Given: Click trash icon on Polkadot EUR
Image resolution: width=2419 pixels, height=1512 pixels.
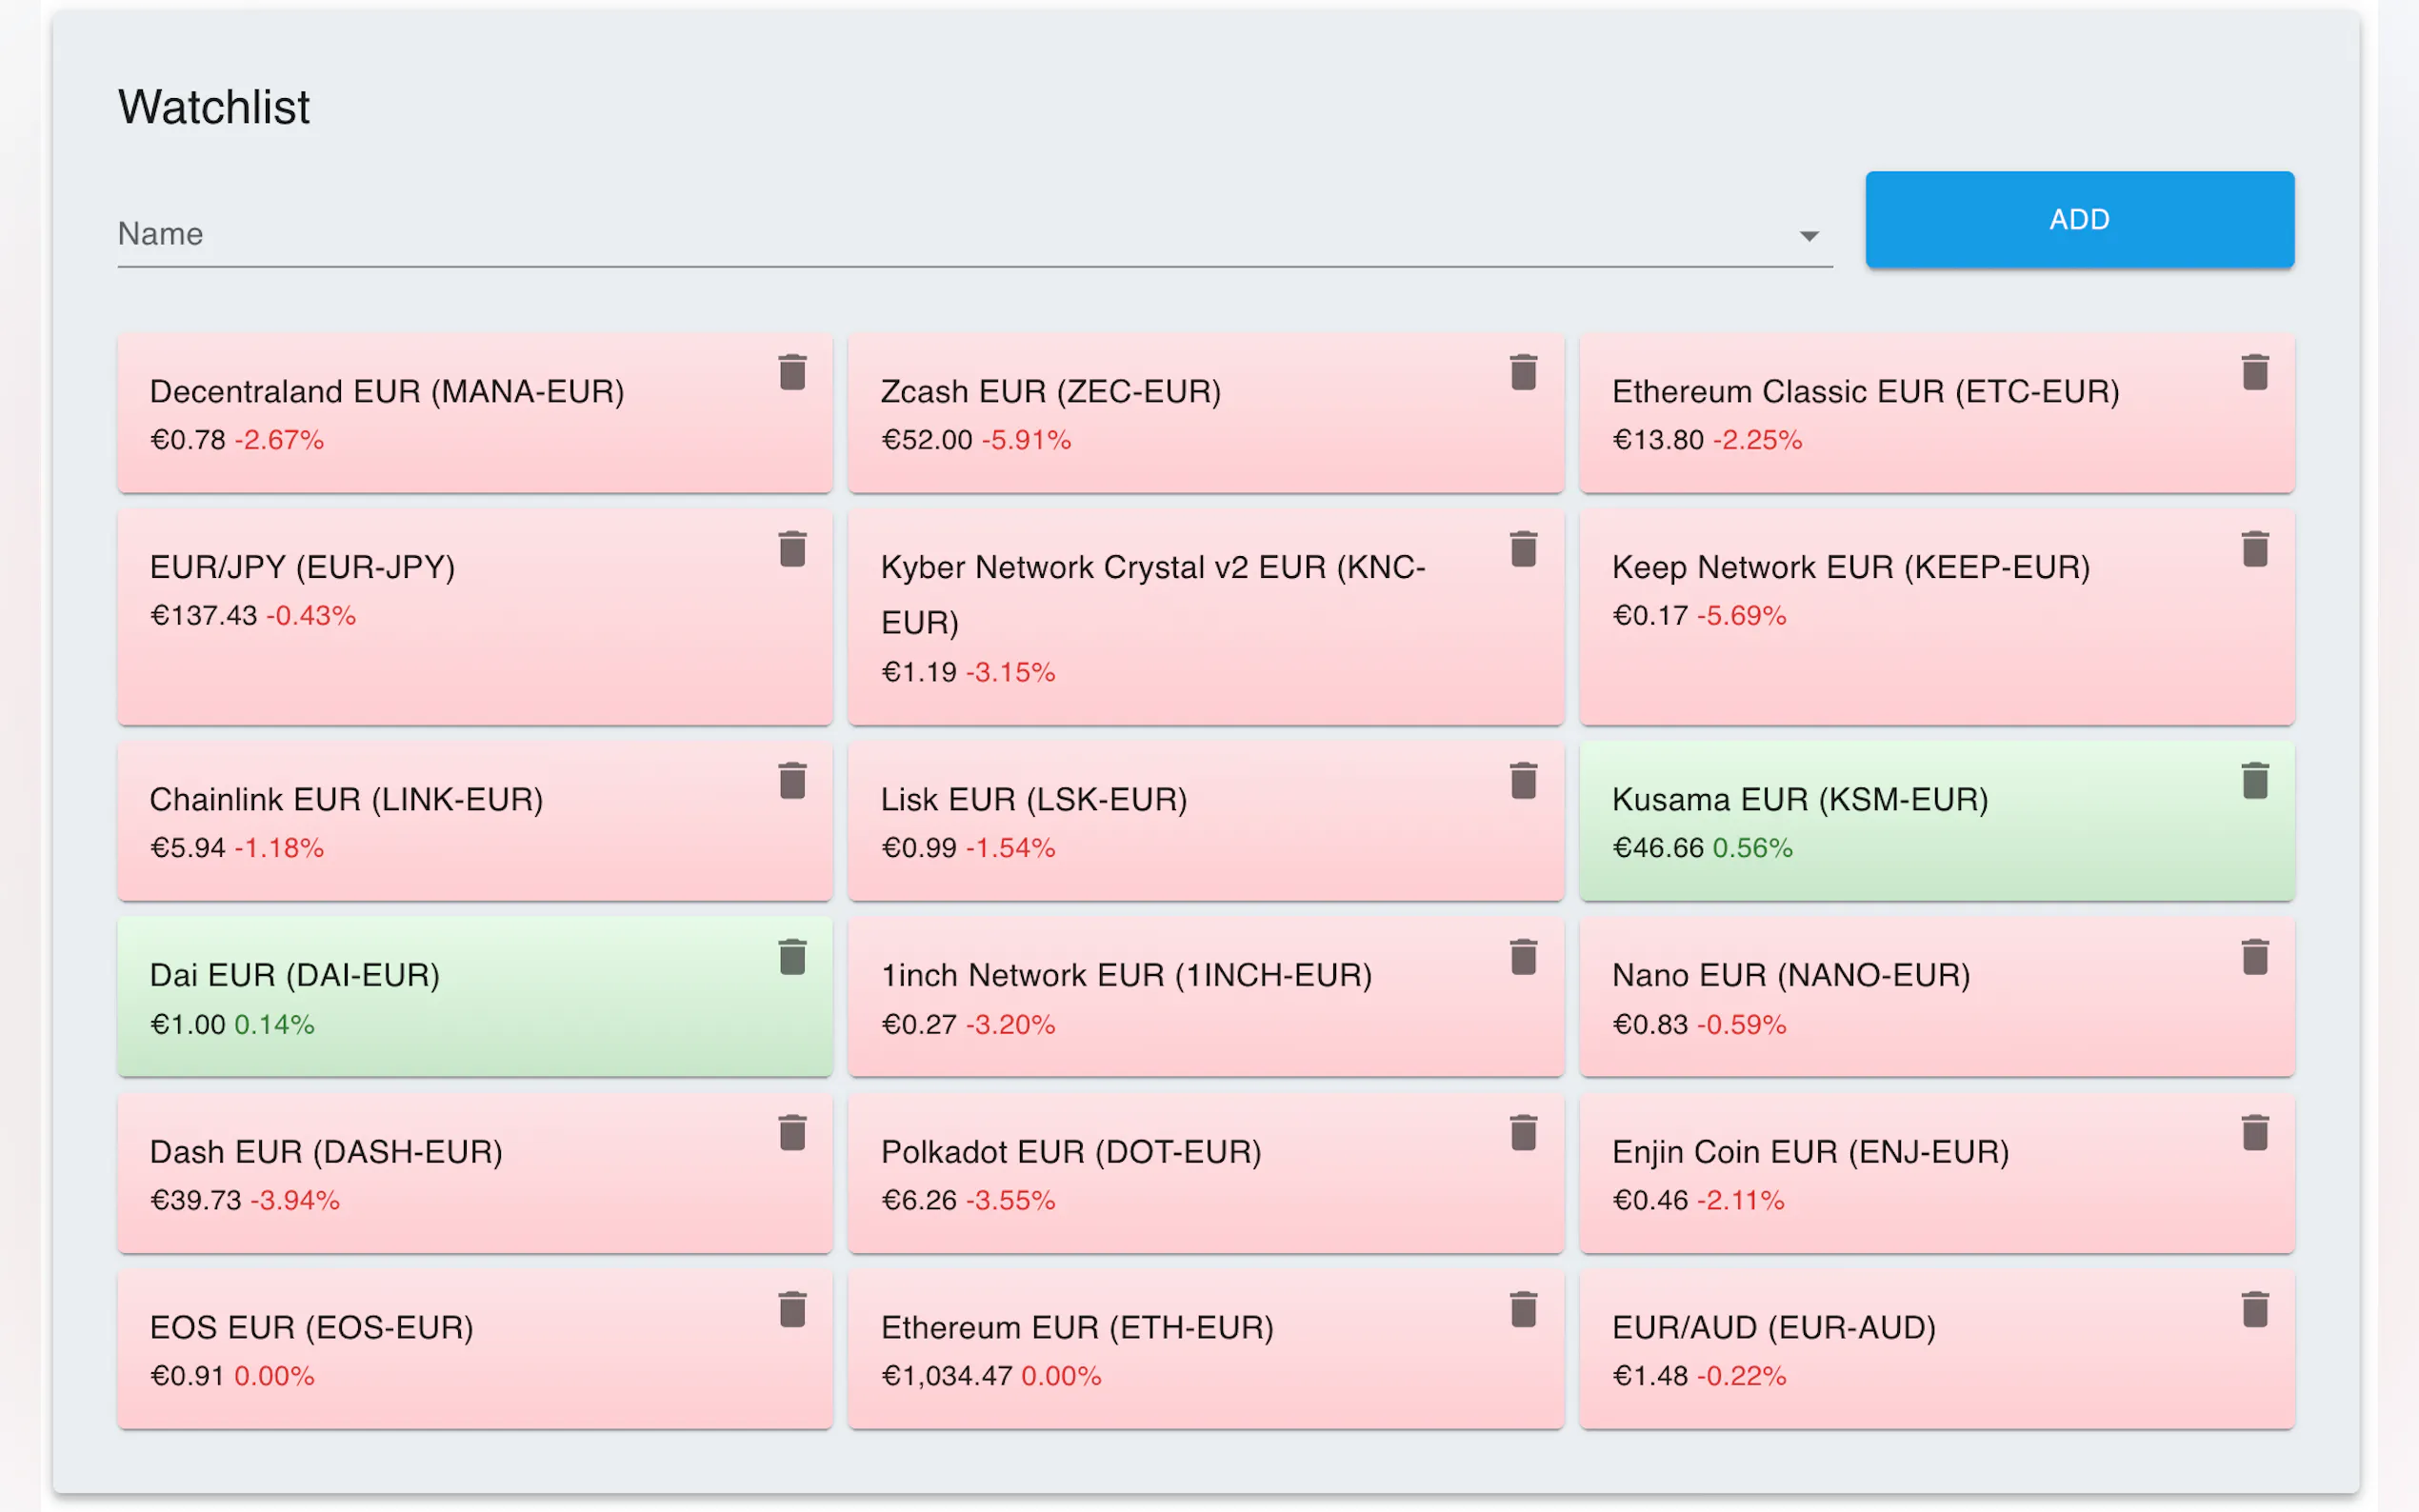Looking at the screenshot, I should coord(1523,1133).
